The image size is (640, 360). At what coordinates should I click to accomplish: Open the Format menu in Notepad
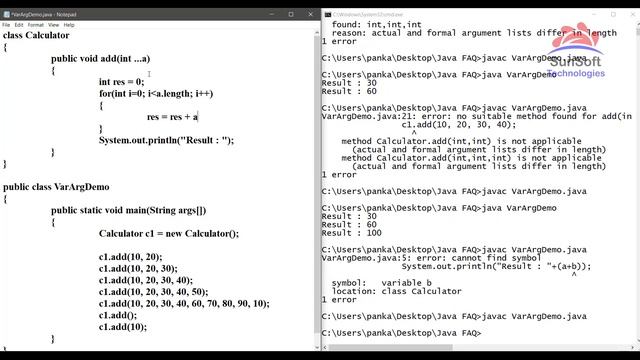click(36, 25)
